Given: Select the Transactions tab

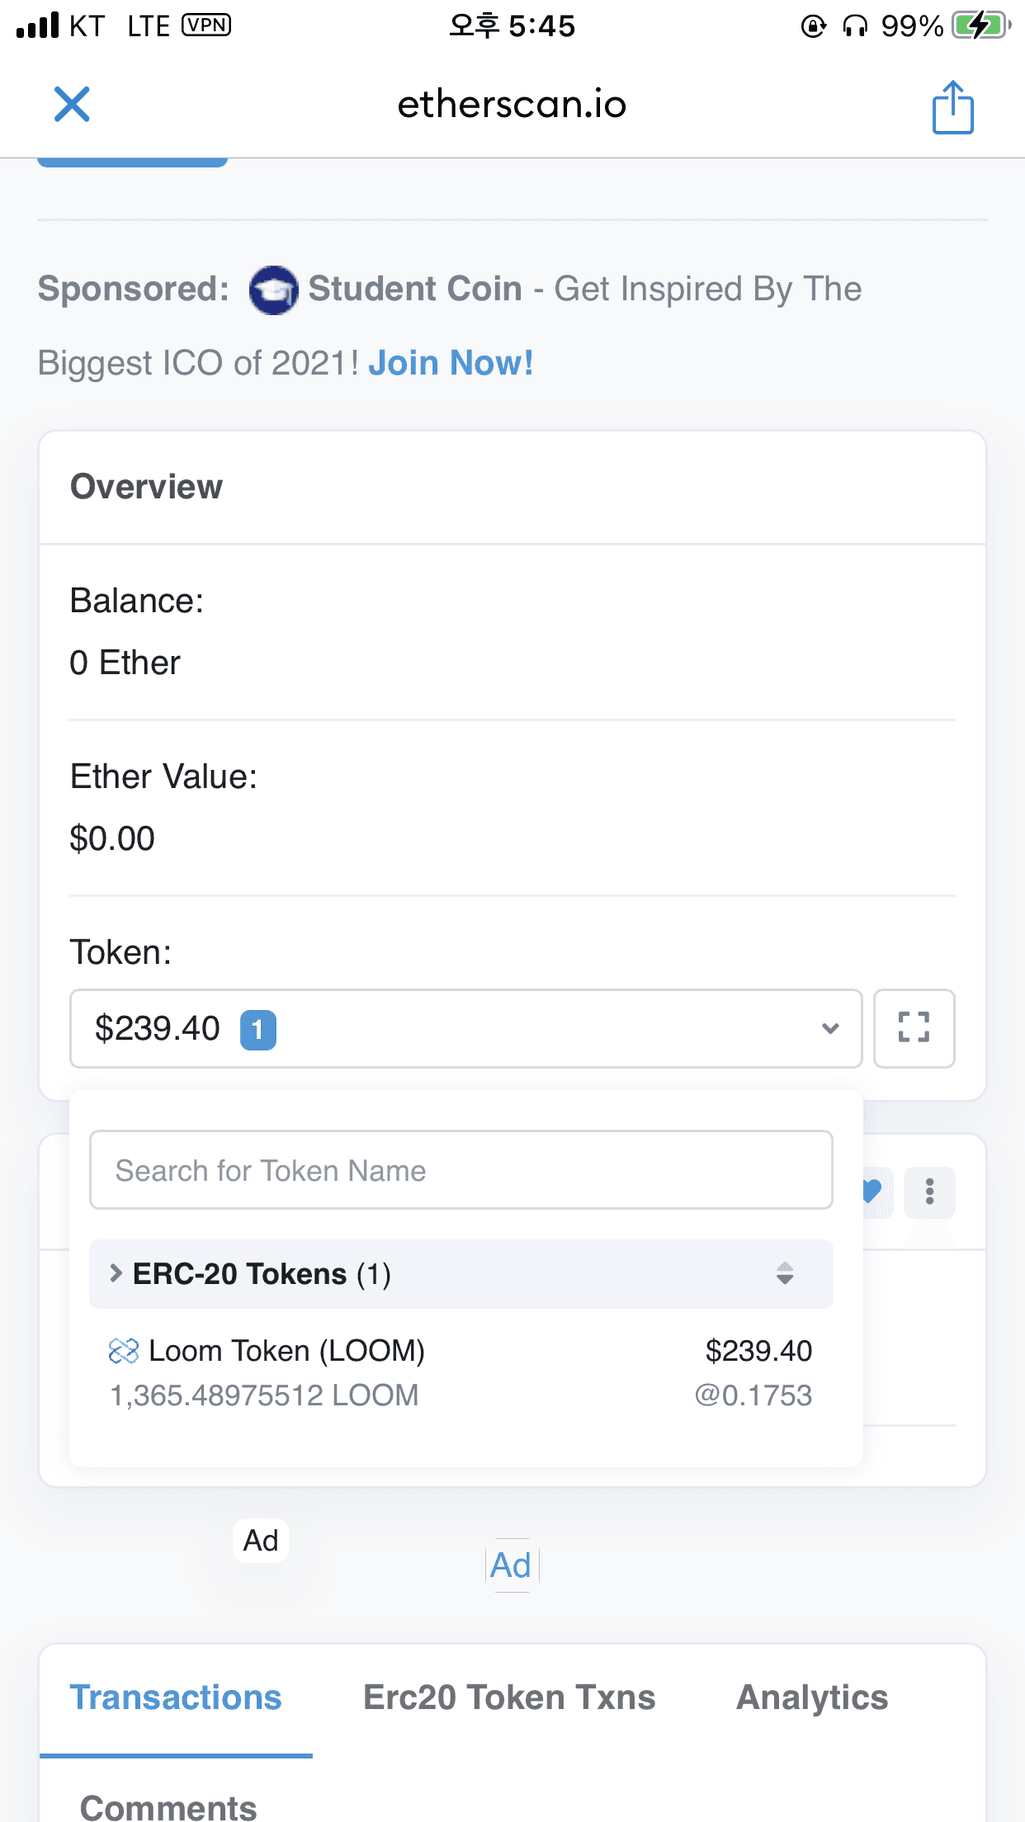Looking at the screenshot, I should pyautogui.click(x=176, y=1697).
